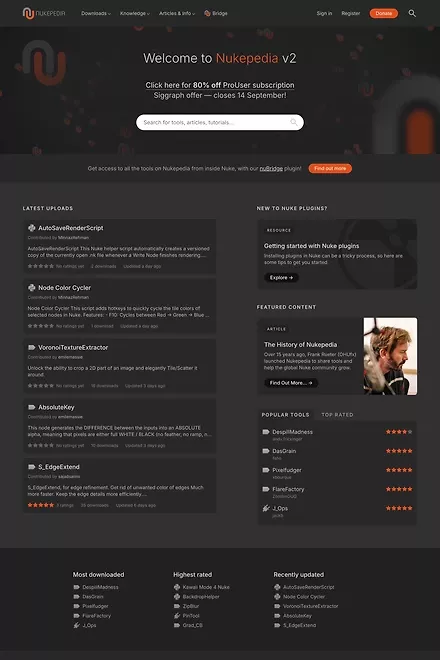Click the Register link
This screenshot has height=660, width=440.
351,13
